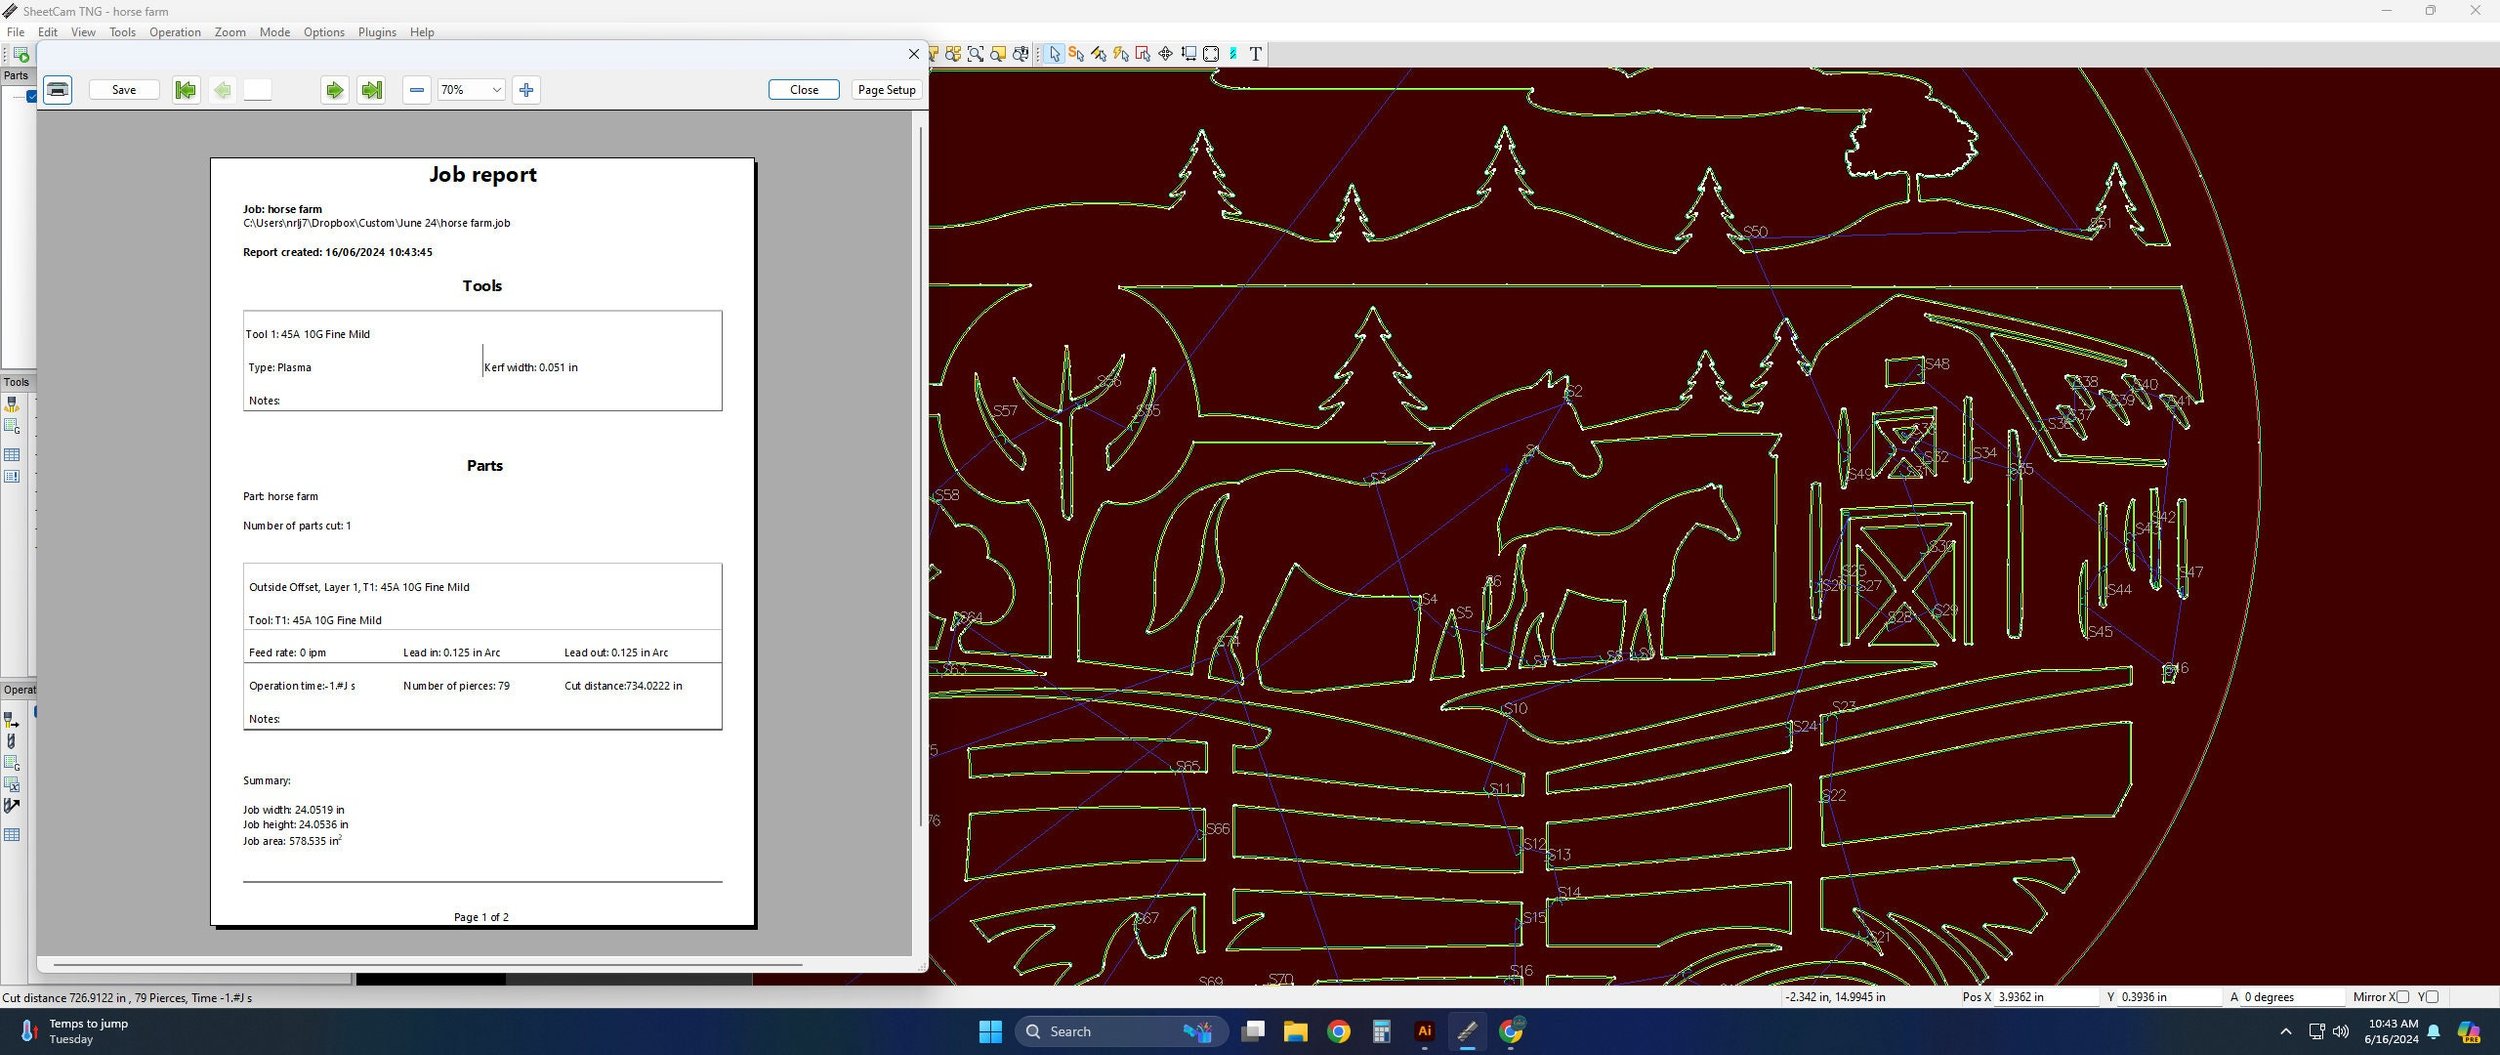The image size is (2500, 1055).
Task: Open File Explorer from taskbar
Action: [x=1295, y=1032]
